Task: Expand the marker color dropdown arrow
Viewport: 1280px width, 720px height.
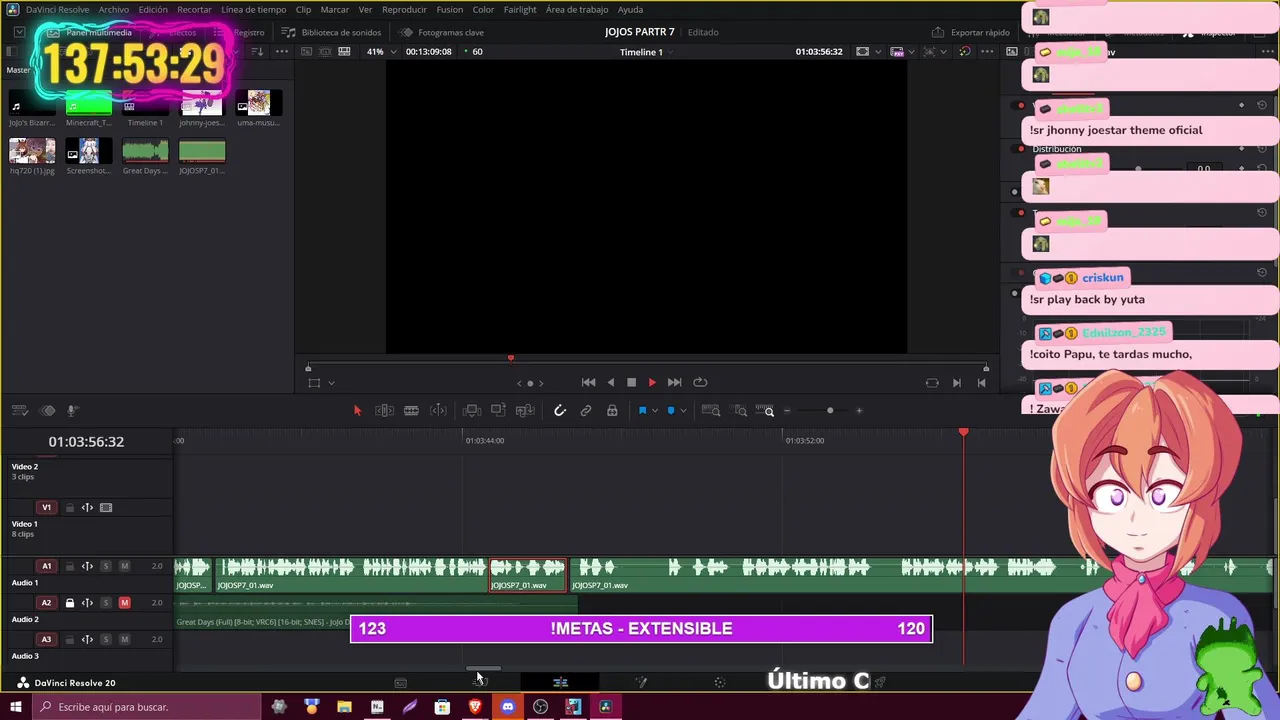Action: 684,410
